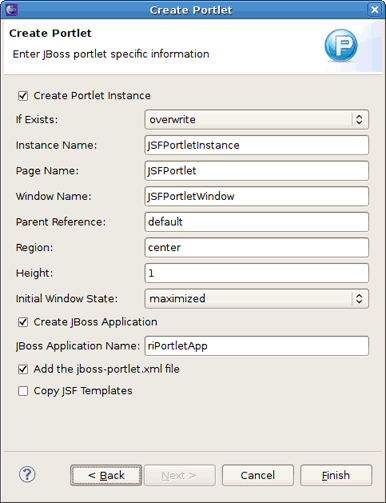This screenshot has width=386, height=503.
Task: Click the disabled Next button
Action: tap(180, 475)
